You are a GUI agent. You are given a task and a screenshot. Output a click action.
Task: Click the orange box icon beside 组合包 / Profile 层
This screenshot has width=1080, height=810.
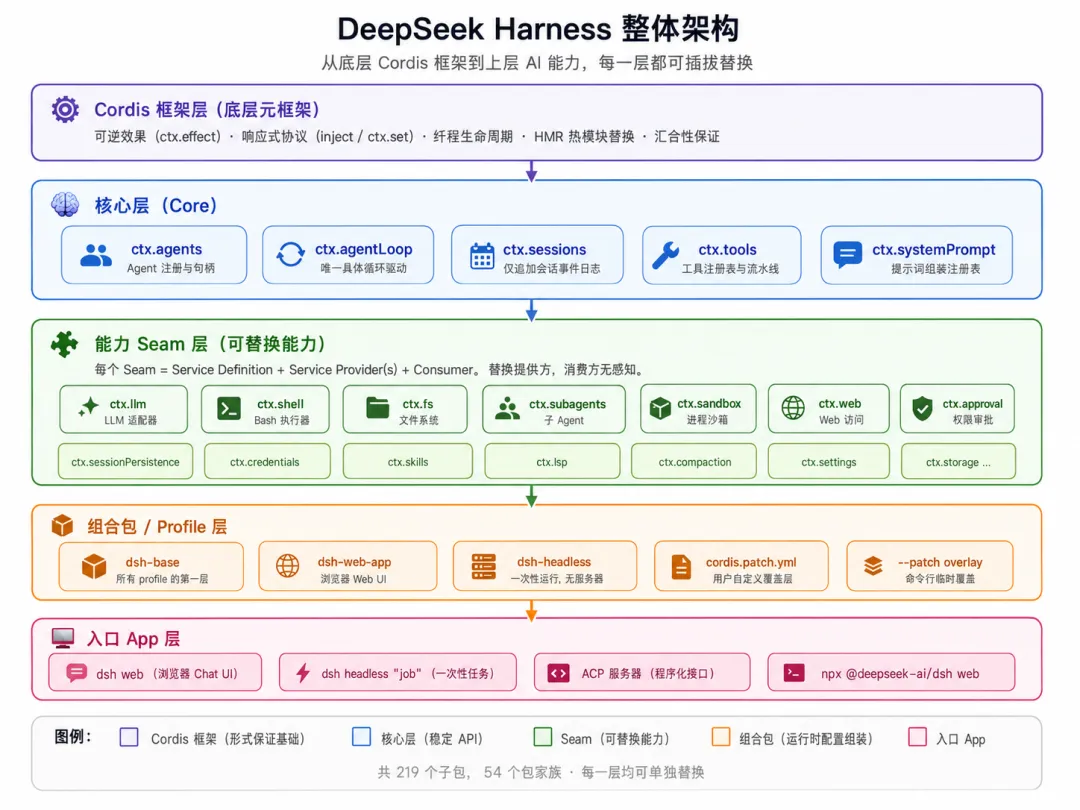point(63,526)
